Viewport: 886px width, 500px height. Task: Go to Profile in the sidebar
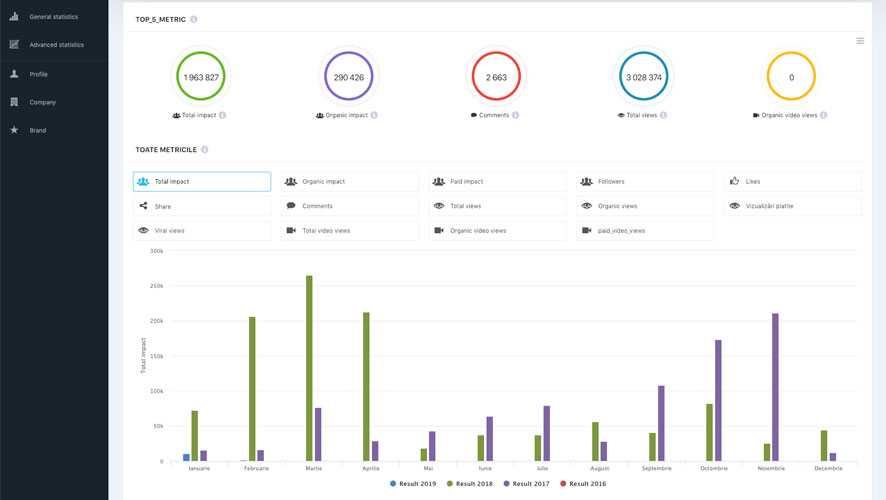[38, 74]
